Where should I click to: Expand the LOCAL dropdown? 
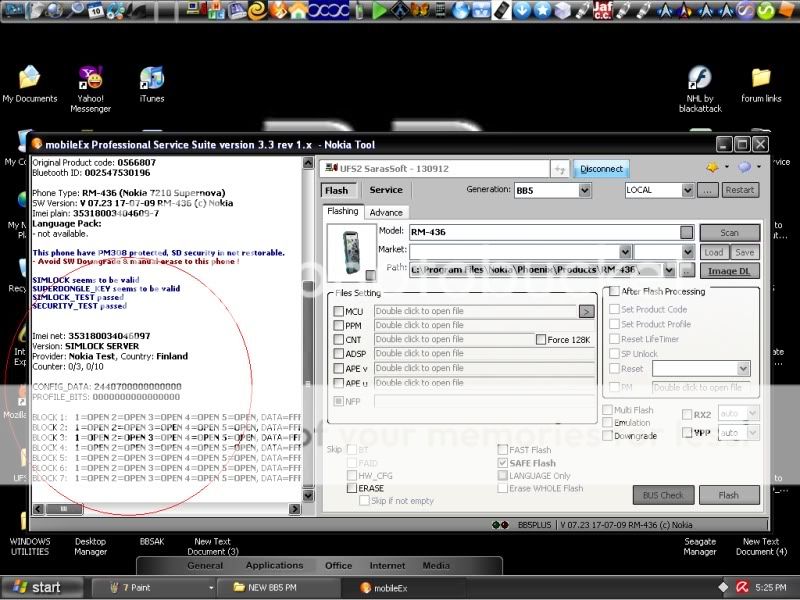coord(687,191)
